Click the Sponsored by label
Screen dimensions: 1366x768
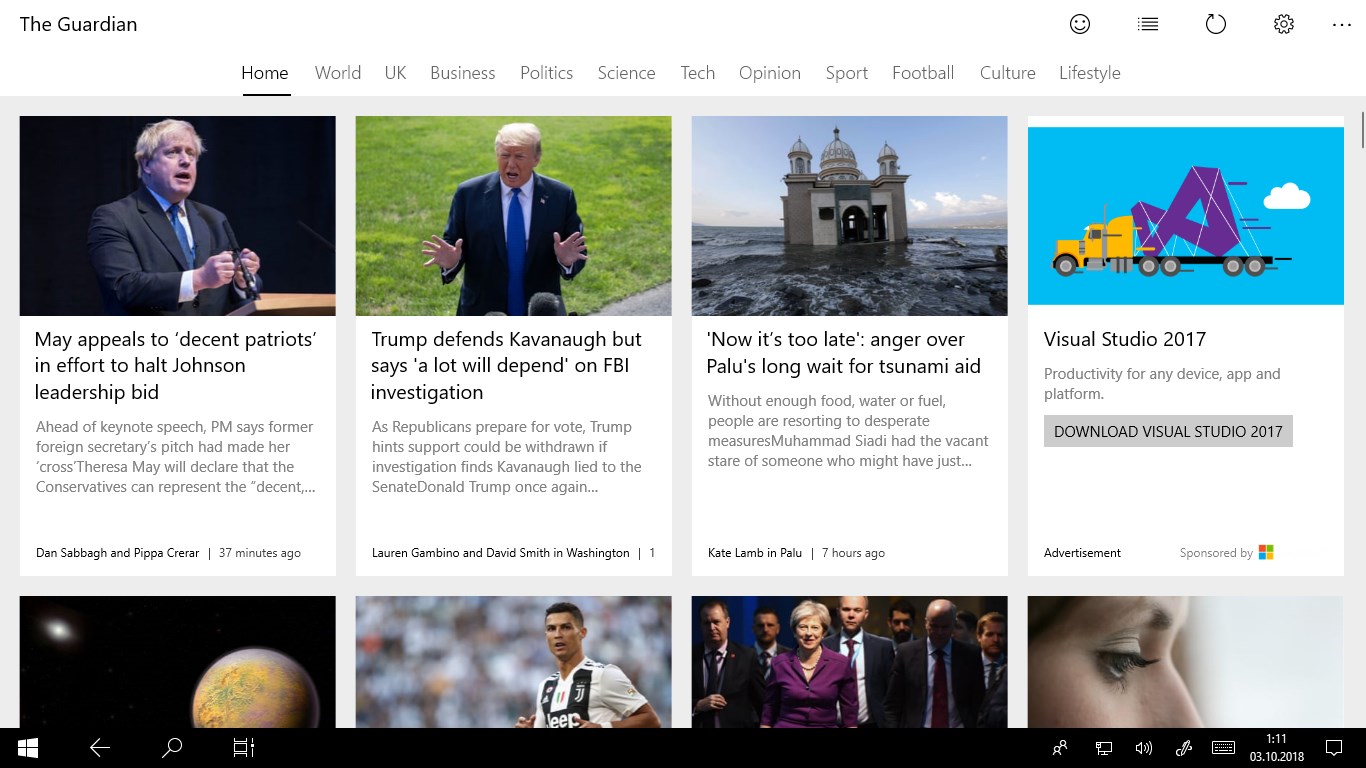click(x=1216, y=553)
